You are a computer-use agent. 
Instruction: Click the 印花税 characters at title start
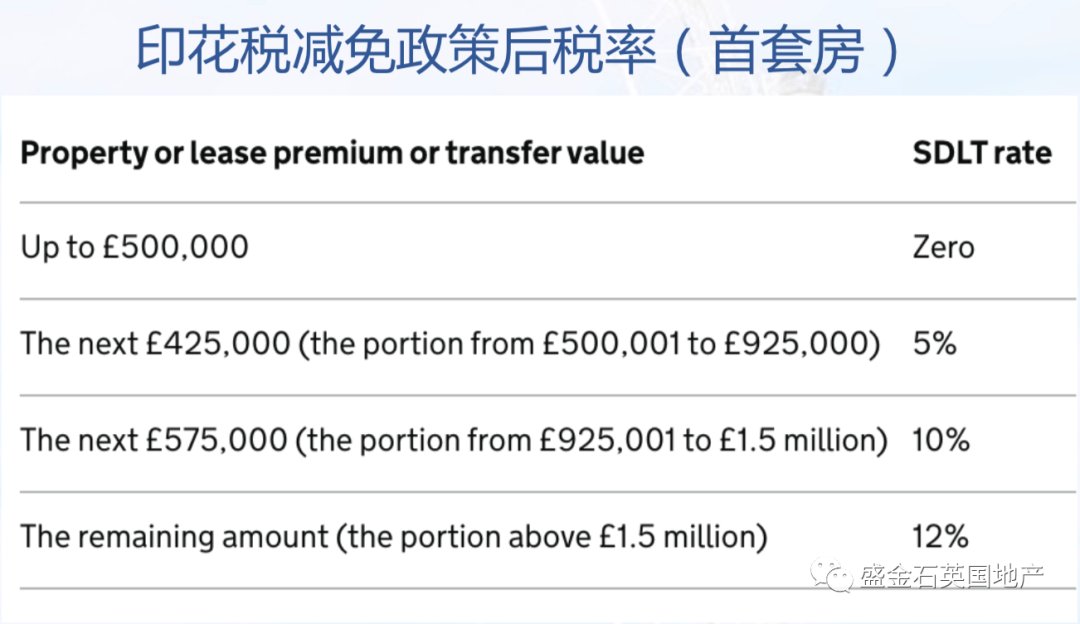coord(214,51)
